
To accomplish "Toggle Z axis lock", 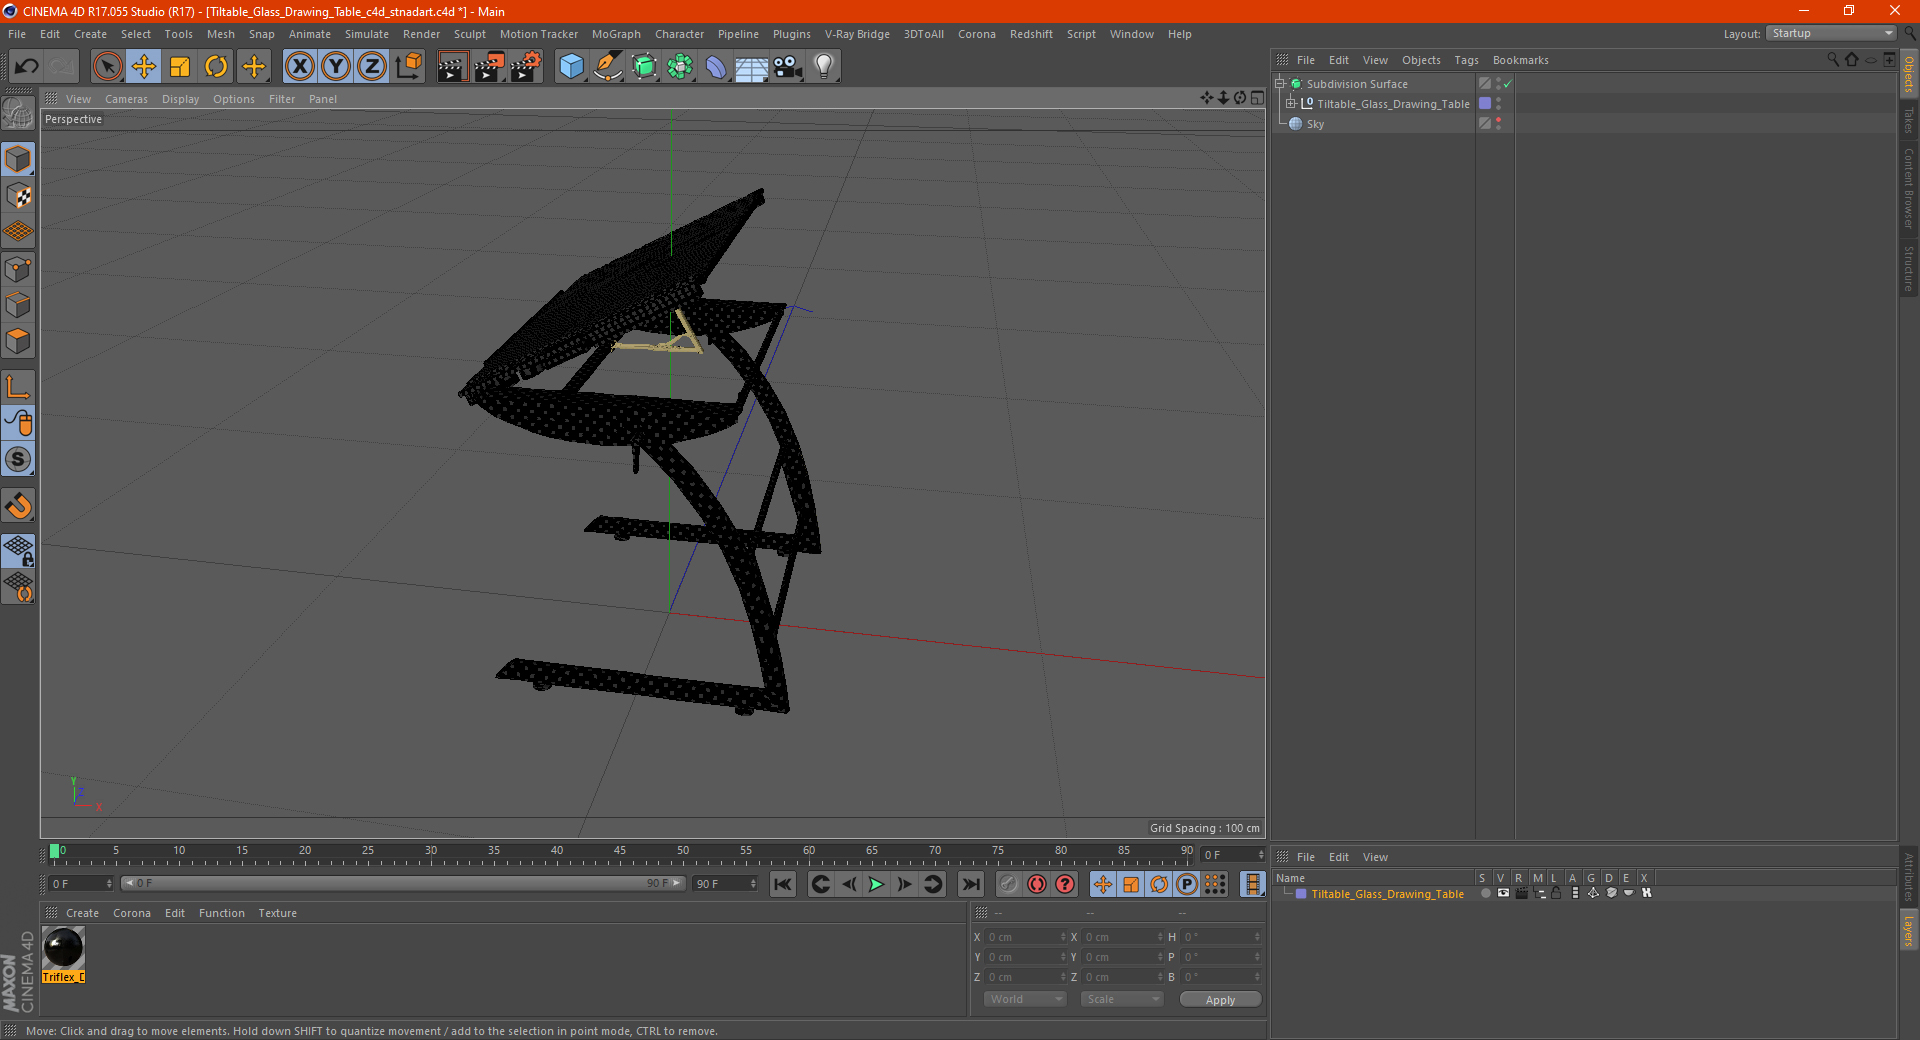I will coord(371,67).
